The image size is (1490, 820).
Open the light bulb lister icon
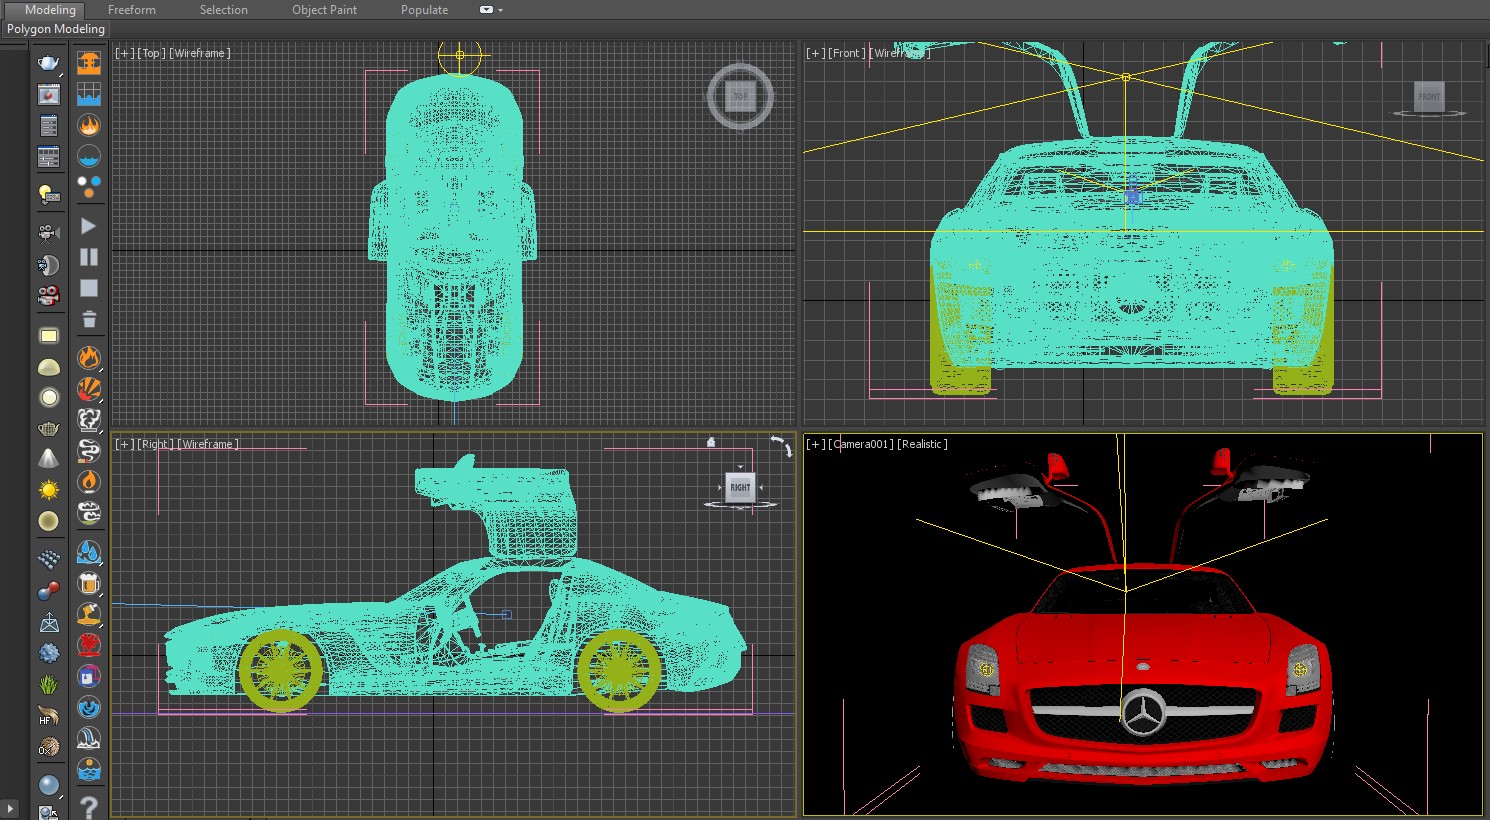(48, 194)
